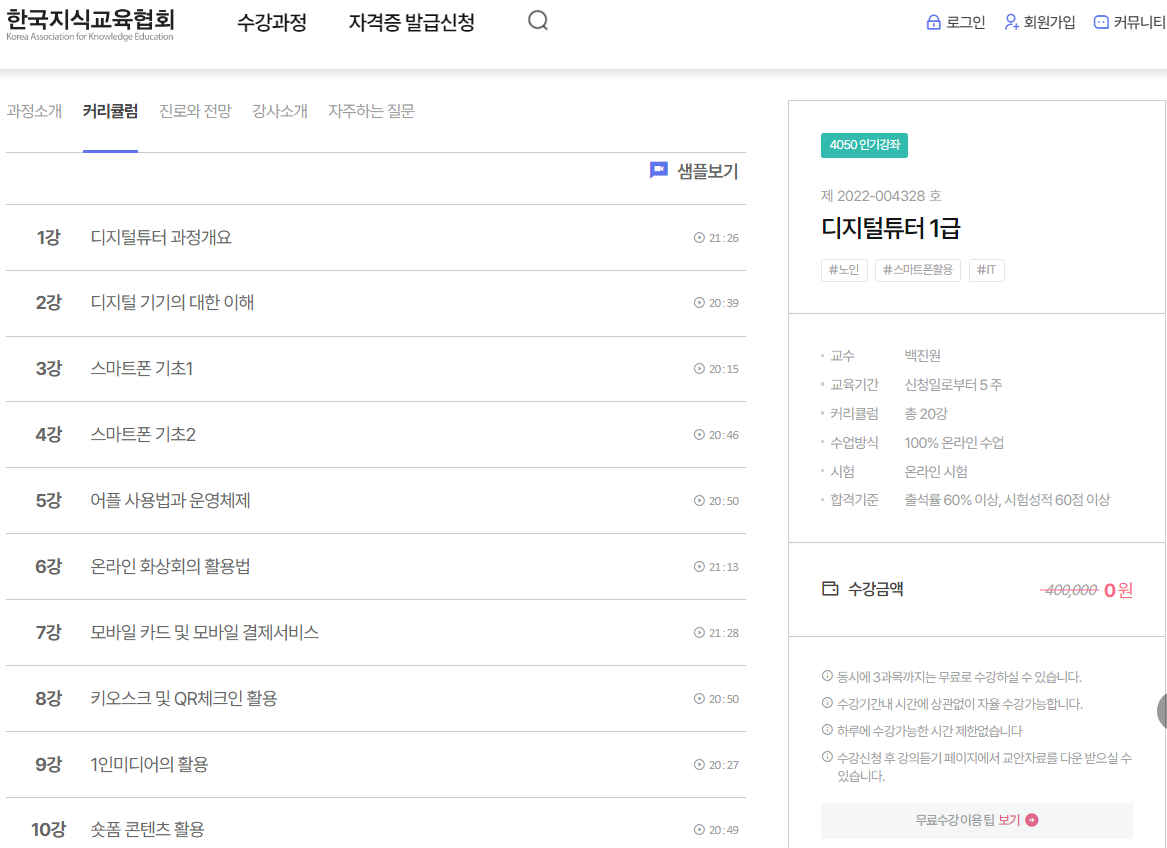Click the 무료수강 이용팁 보기 button
This screenshot has height=848, width=1167.
coord(976,820)
